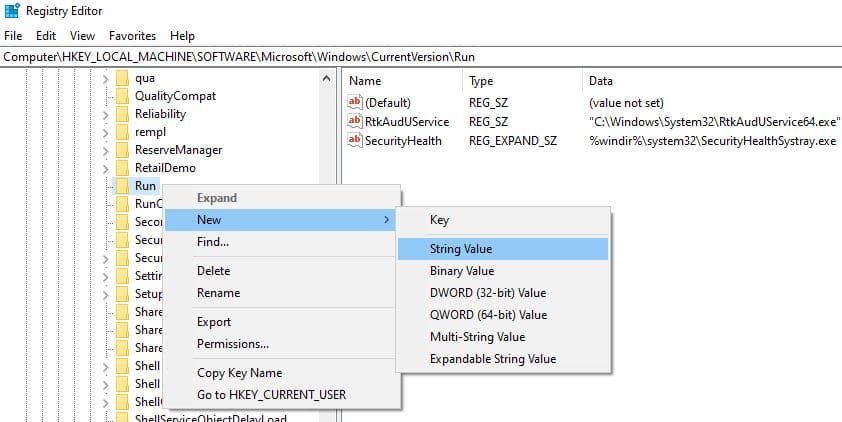Choose Copy Key Name
This screenshot has width=842, height=422.
point(239,373)
